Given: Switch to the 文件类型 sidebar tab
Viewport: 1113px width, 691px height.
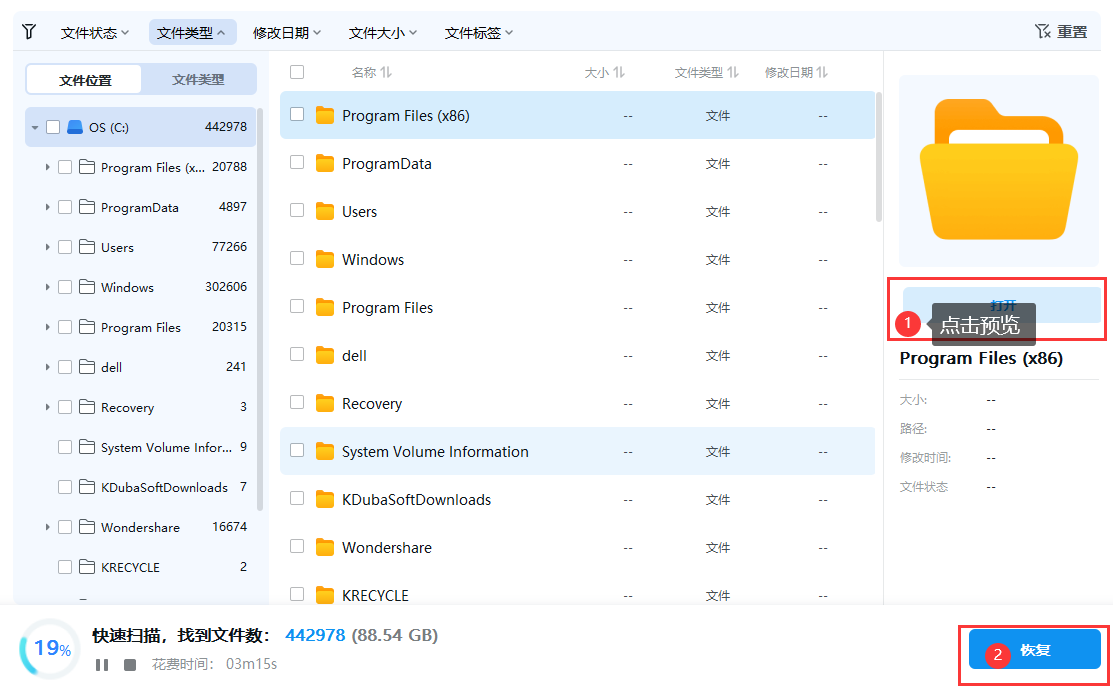Looking at the screenshot, I should click(x=197, y=79).
